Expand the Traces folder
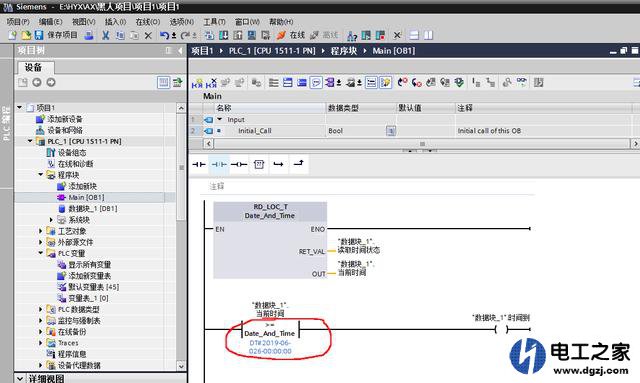The height and width of the screenshot is (383, 640). pyautogui.click(x=40, y=343)
